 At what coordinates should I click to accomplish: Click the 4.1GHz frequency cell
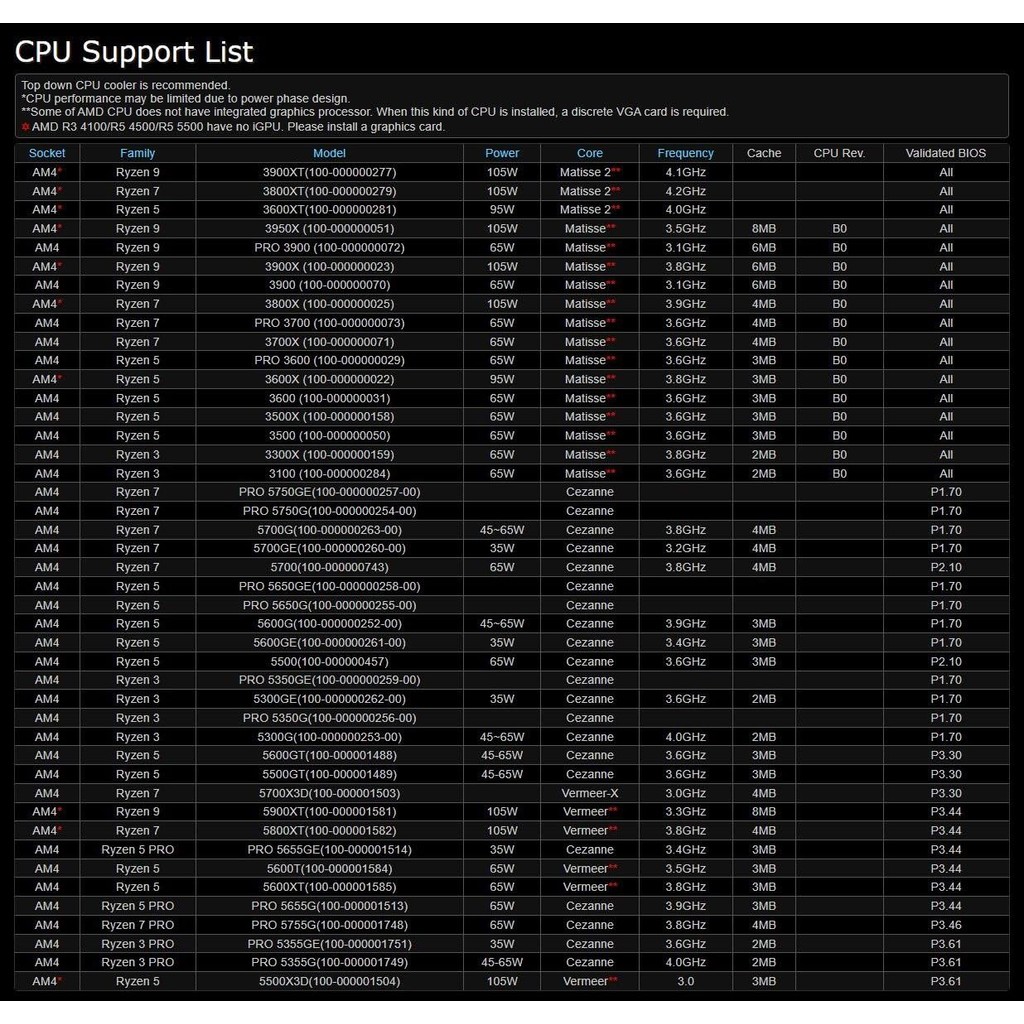point(685,172)
